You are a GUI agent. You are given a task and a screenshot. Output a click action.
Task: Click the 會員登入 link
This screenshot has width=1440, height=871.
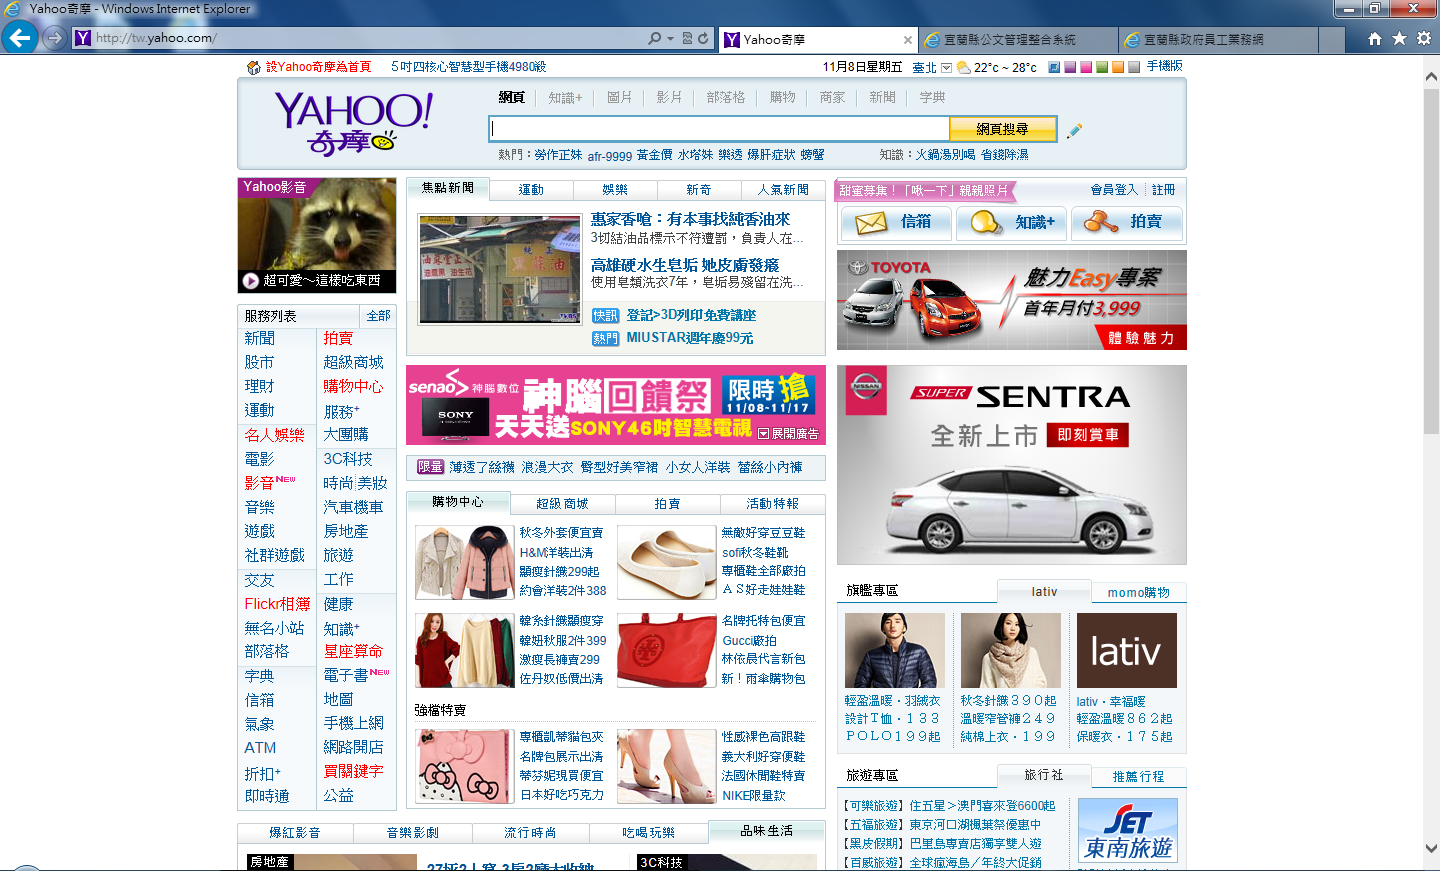1114,190
